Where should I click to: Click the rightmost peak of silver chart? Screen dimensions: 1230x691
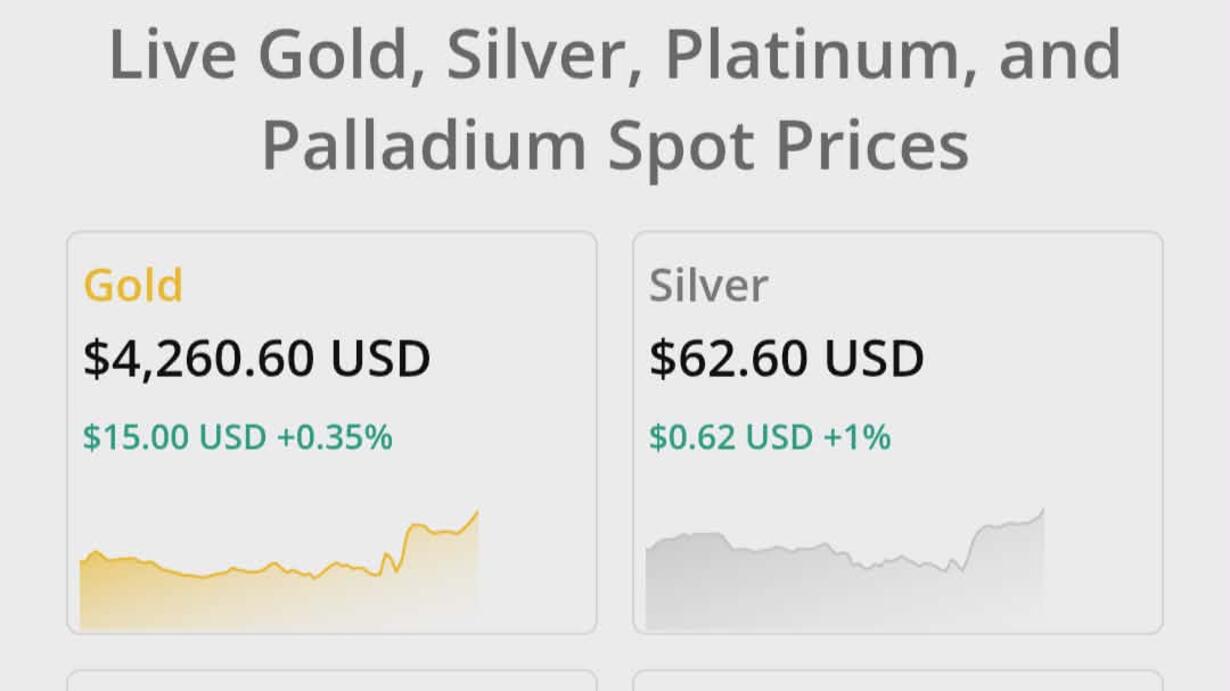[x=1042, y=512]
